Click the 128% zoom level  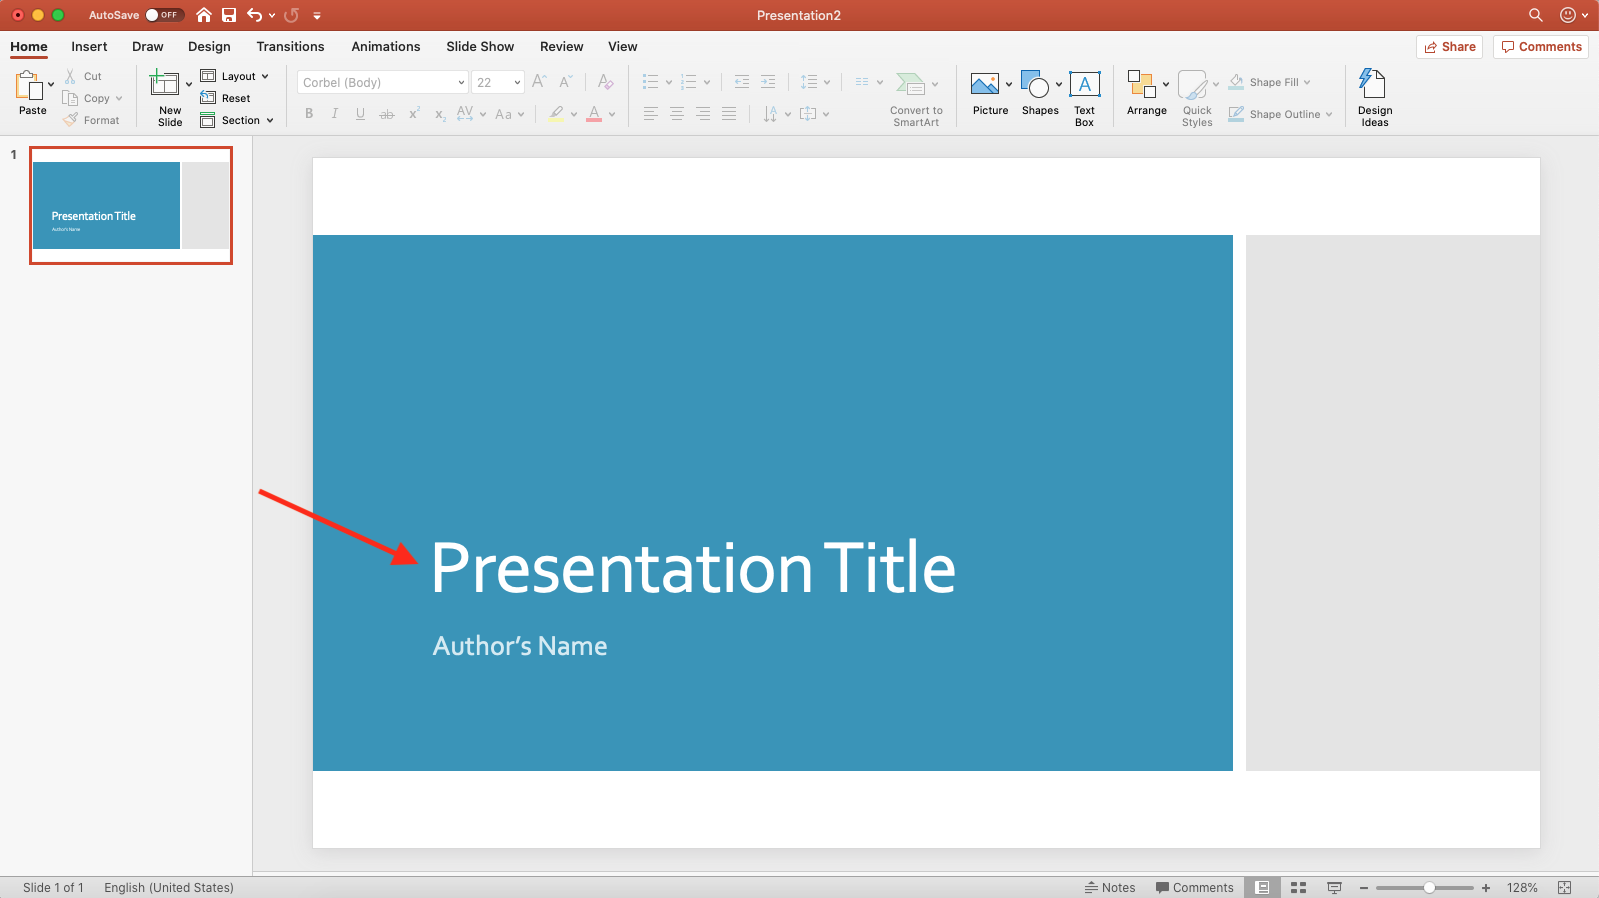1522,887
